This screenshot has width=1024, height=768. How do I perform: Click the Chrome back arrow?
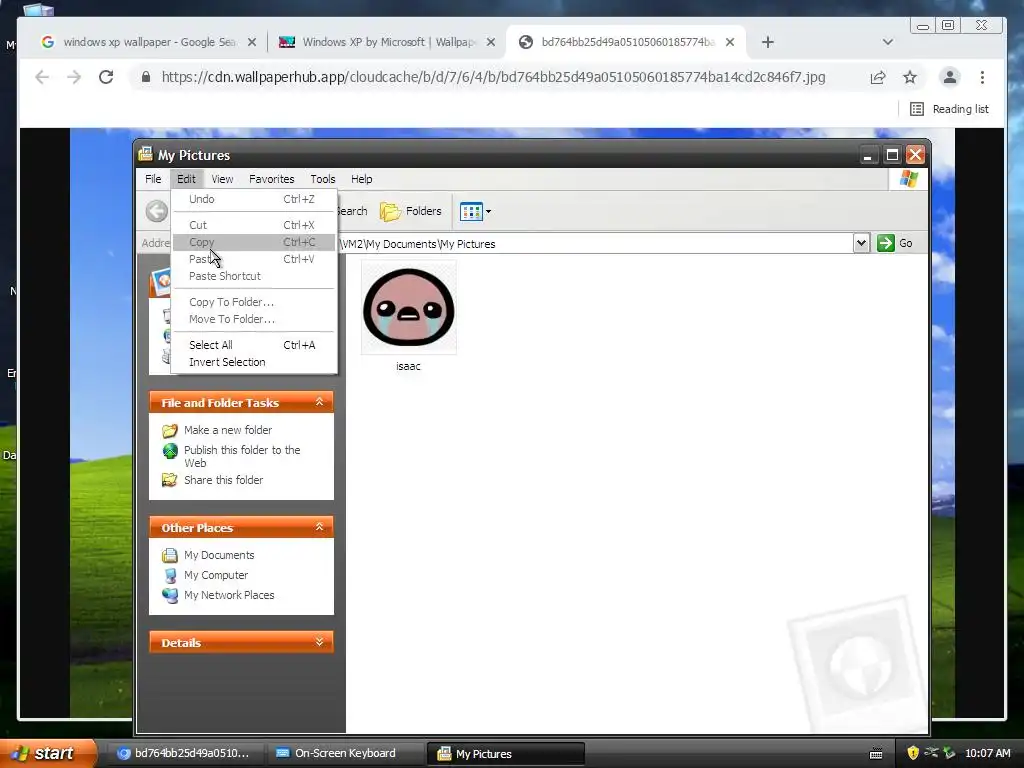tap(42, 77)
